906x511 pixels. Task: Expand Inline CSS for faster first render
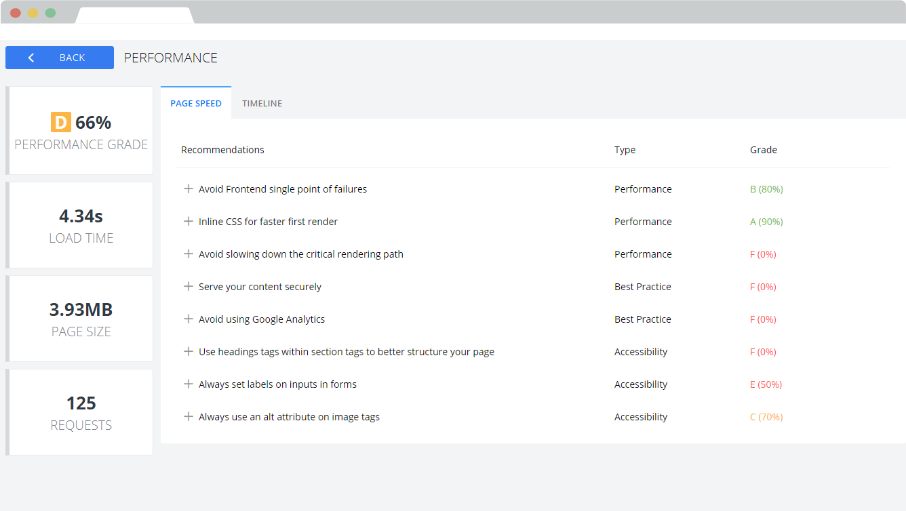(188, 221)
